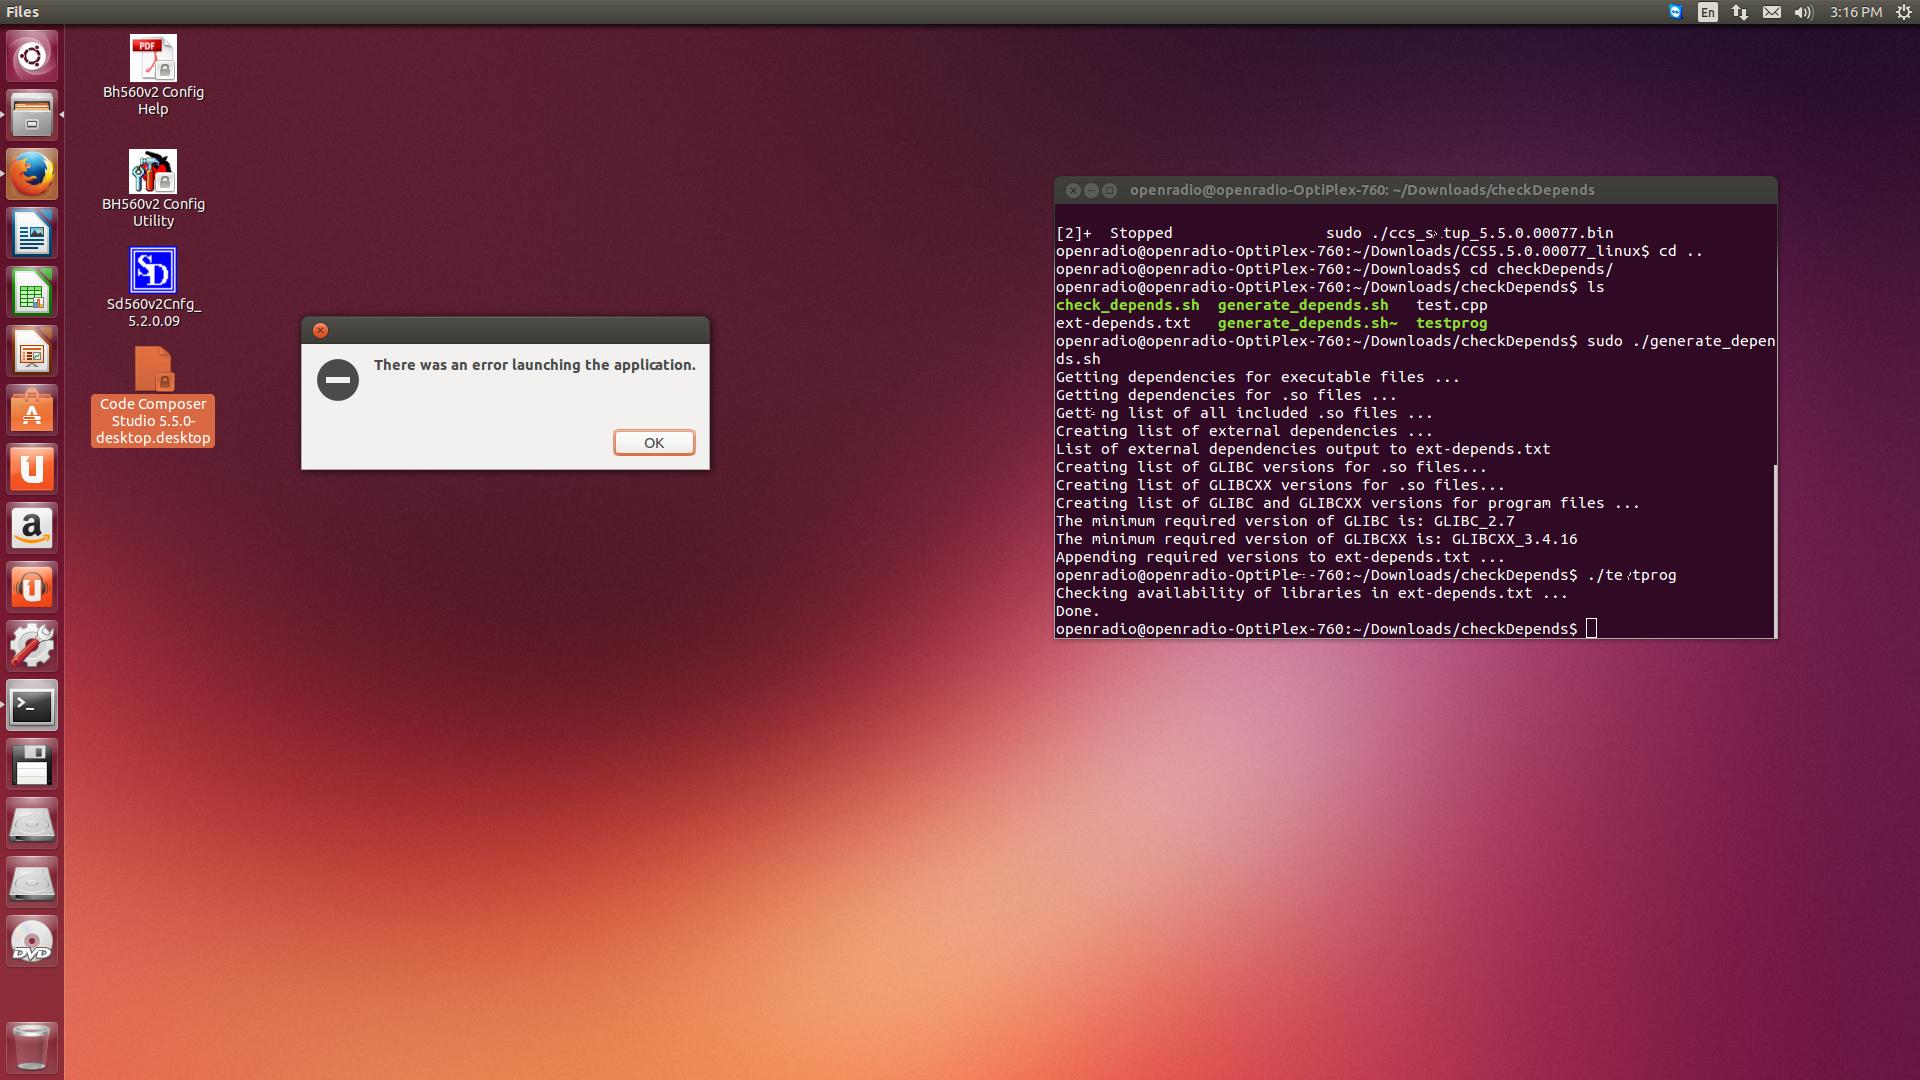
Task: Open the Files file manager icon
Action: [32, 115]
